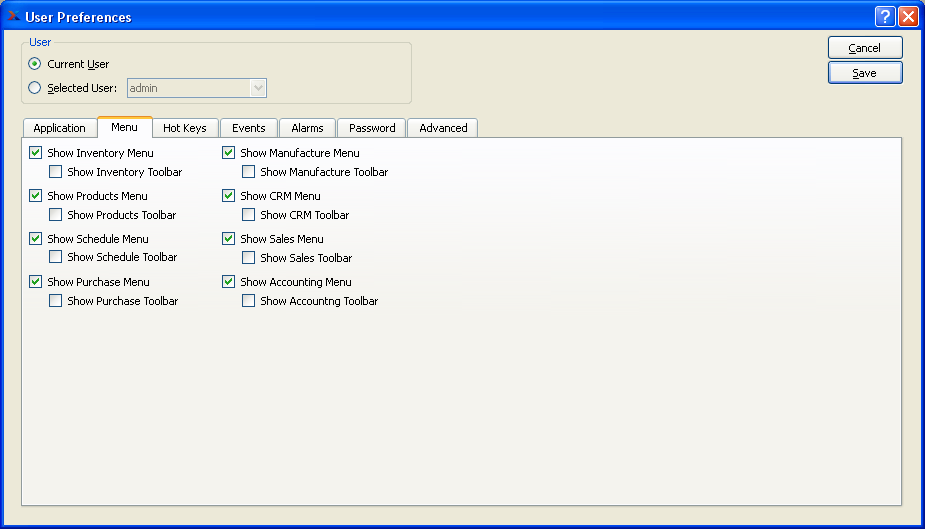Uncheck Show Manufacture Menu
This screenshot has height=529, width=925.
(228, 153)
